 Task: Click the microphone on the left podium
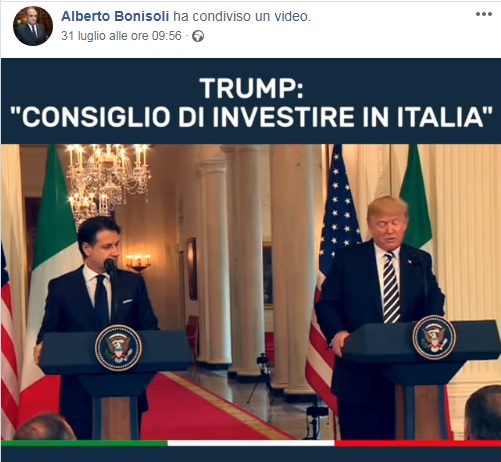[x=110, y=267]
